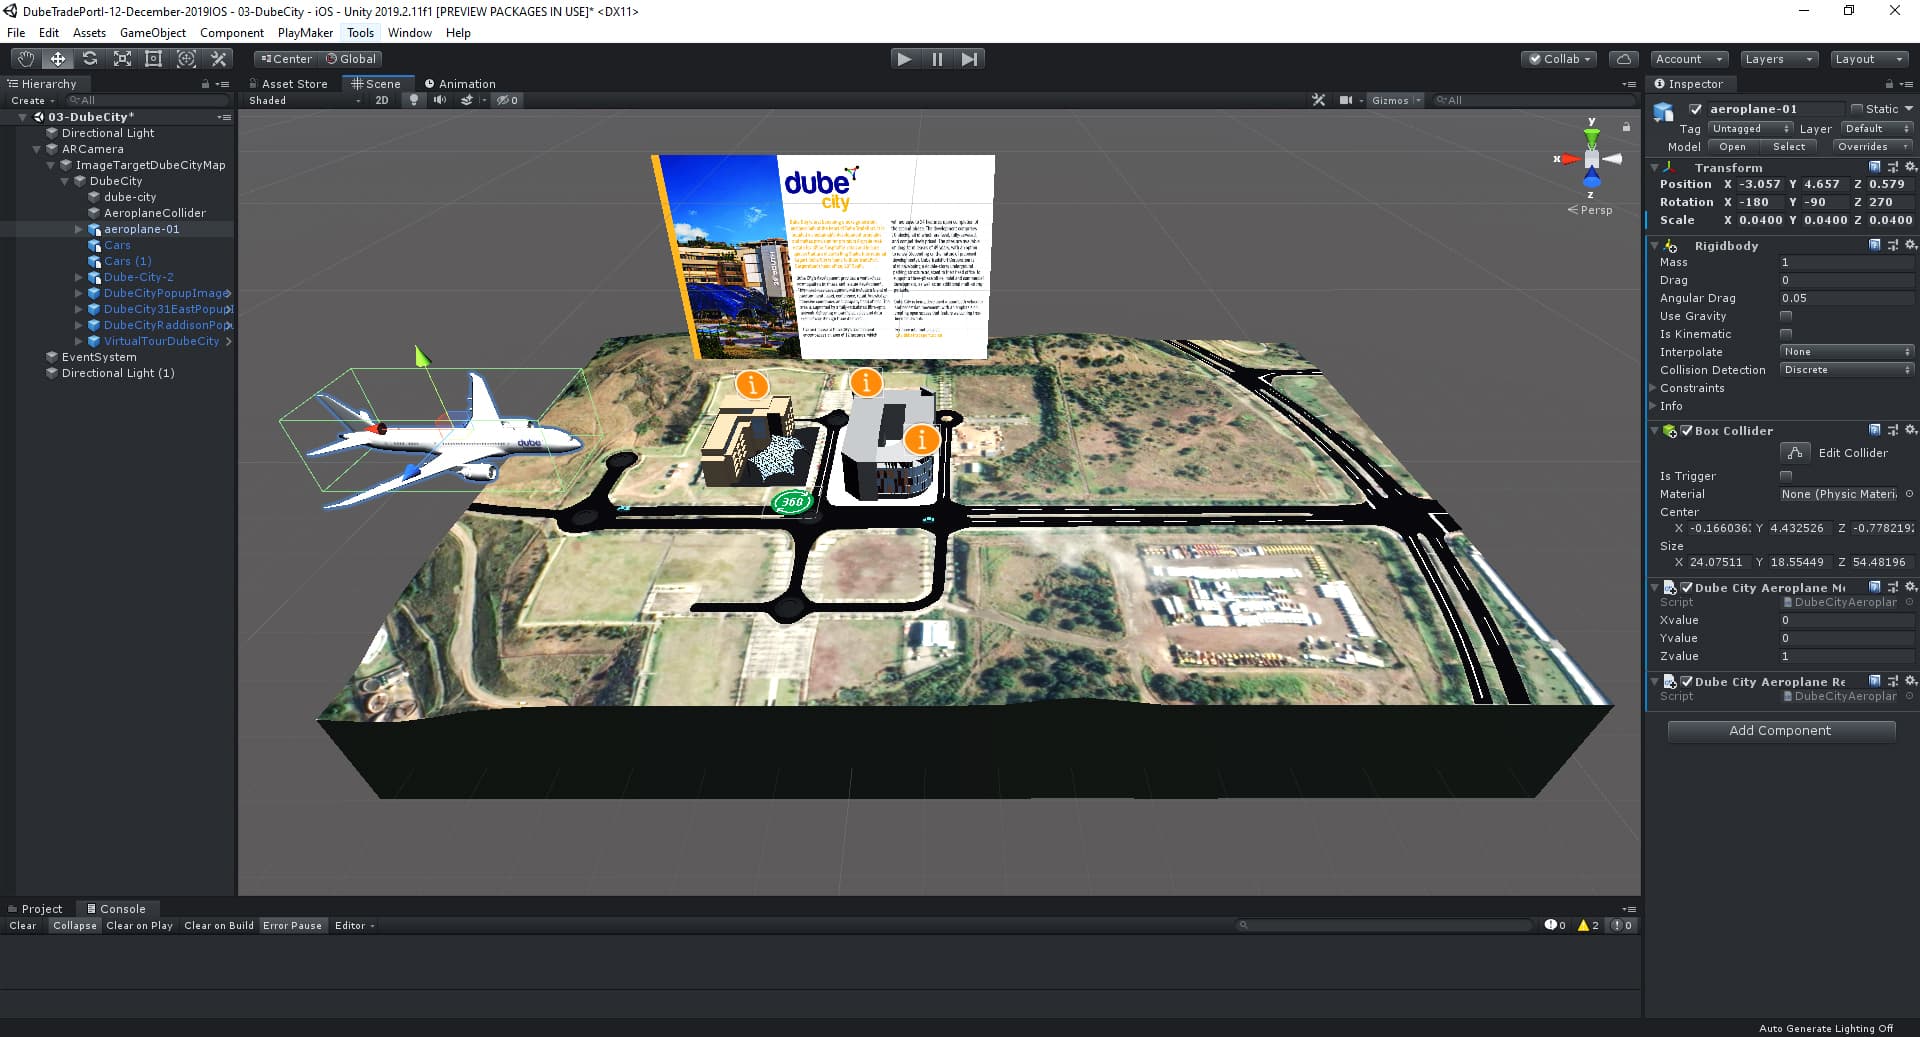This screenshot has height=1037, width=1920.
Task: Click the Pause button
Action: click(937, 59)
